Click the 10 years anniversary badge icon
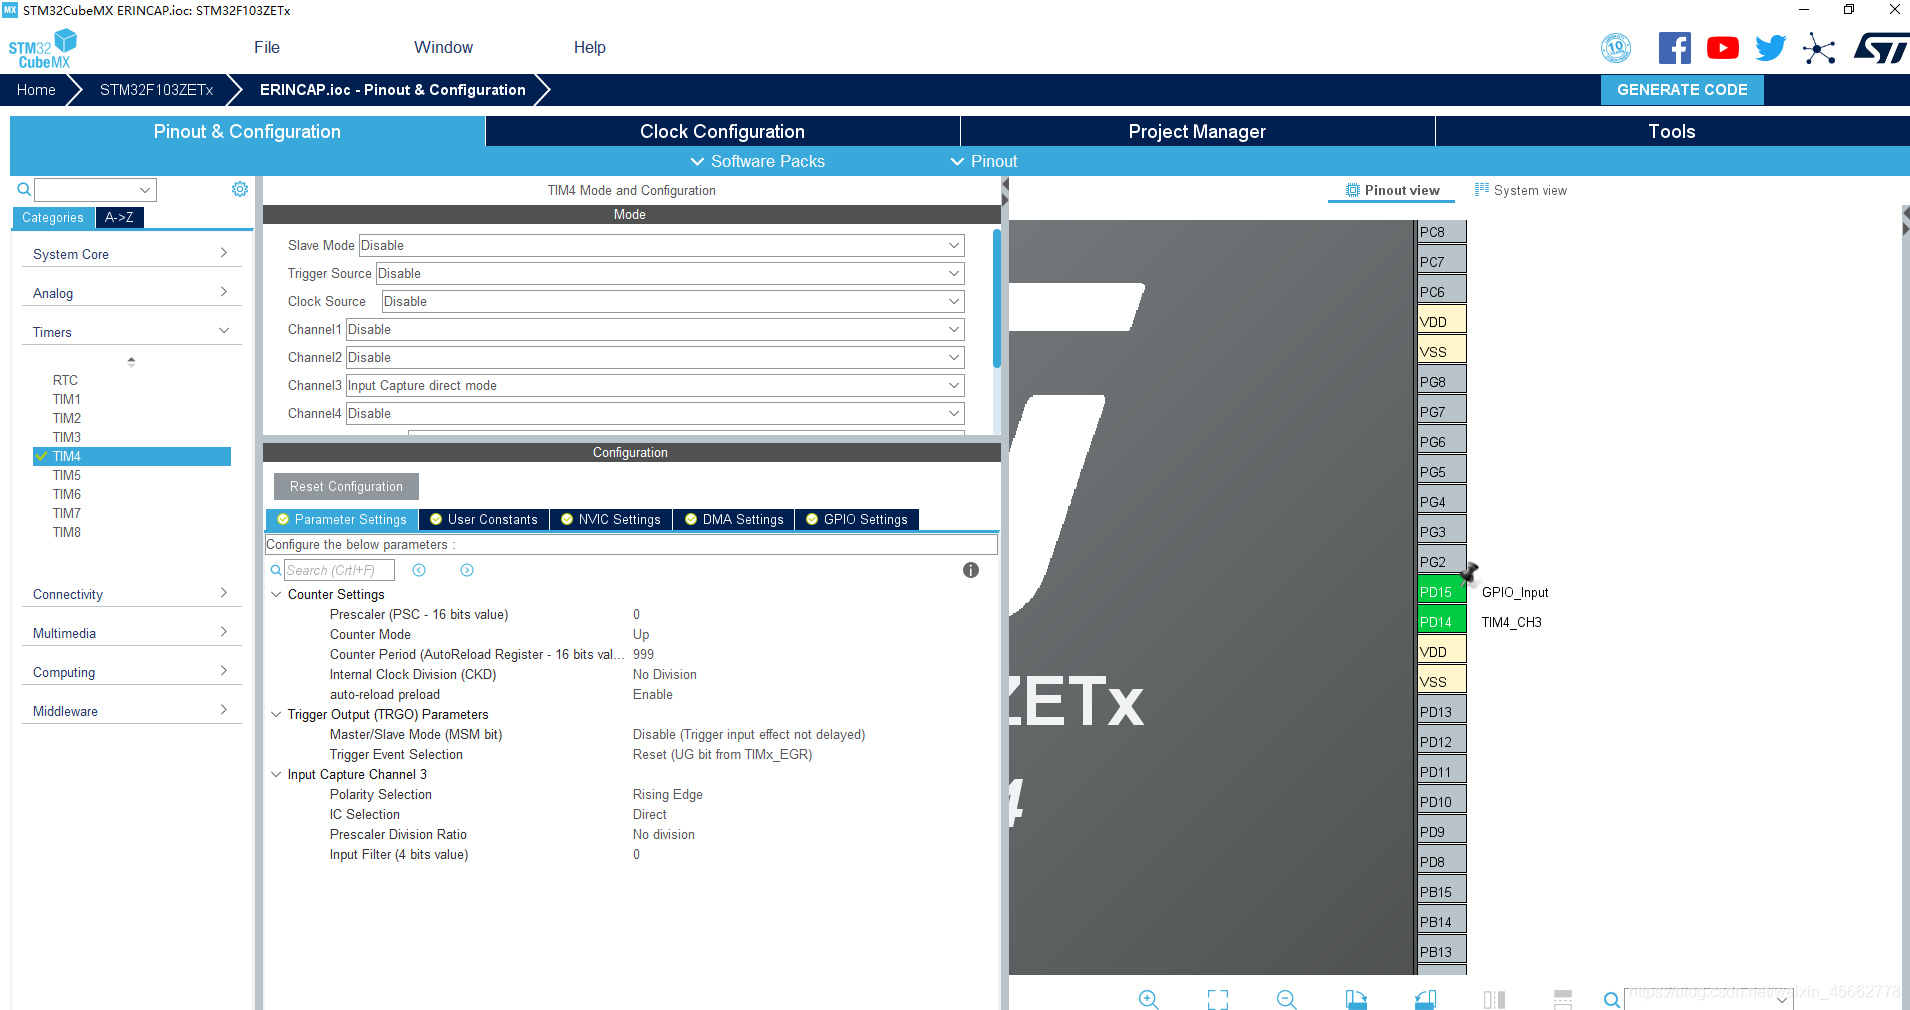Image resolution: width=1910 pixels, height=1010 pixels. 1616,48
